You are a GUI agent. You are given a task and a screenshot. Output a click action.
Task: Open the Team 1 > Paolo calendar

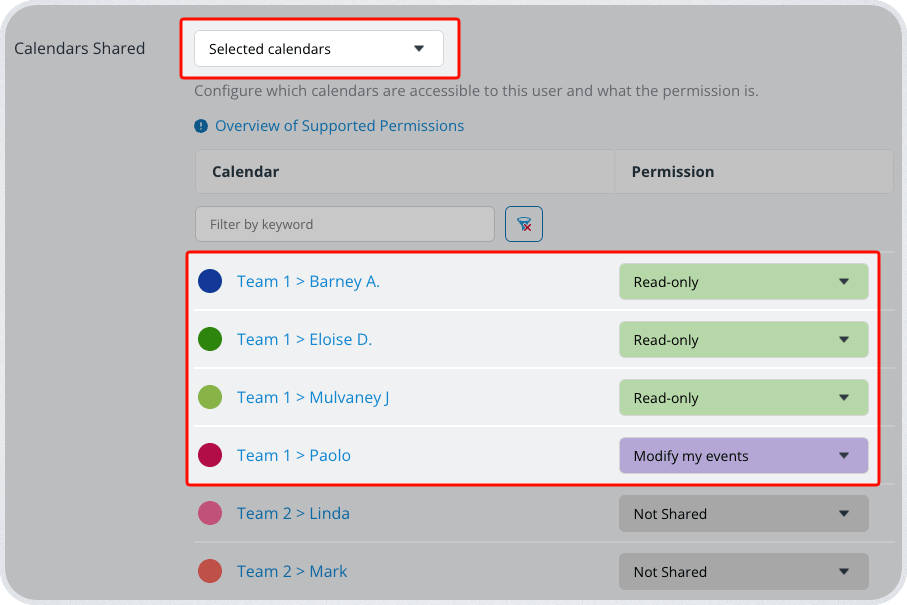coord(294,456)
